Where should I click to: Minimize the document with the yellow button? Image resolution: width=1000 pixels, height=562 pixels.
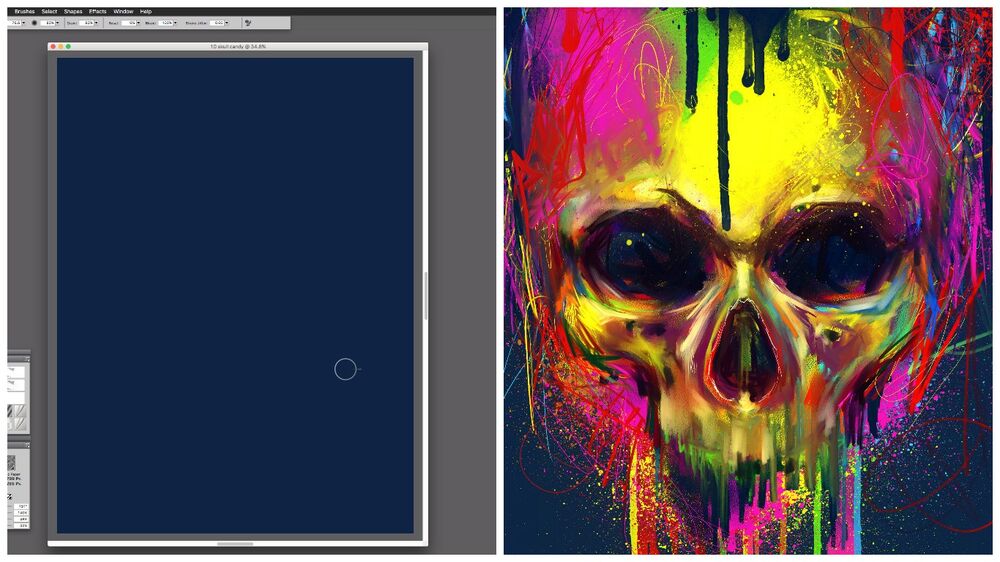pyautogui.click(x=61, y=47)
